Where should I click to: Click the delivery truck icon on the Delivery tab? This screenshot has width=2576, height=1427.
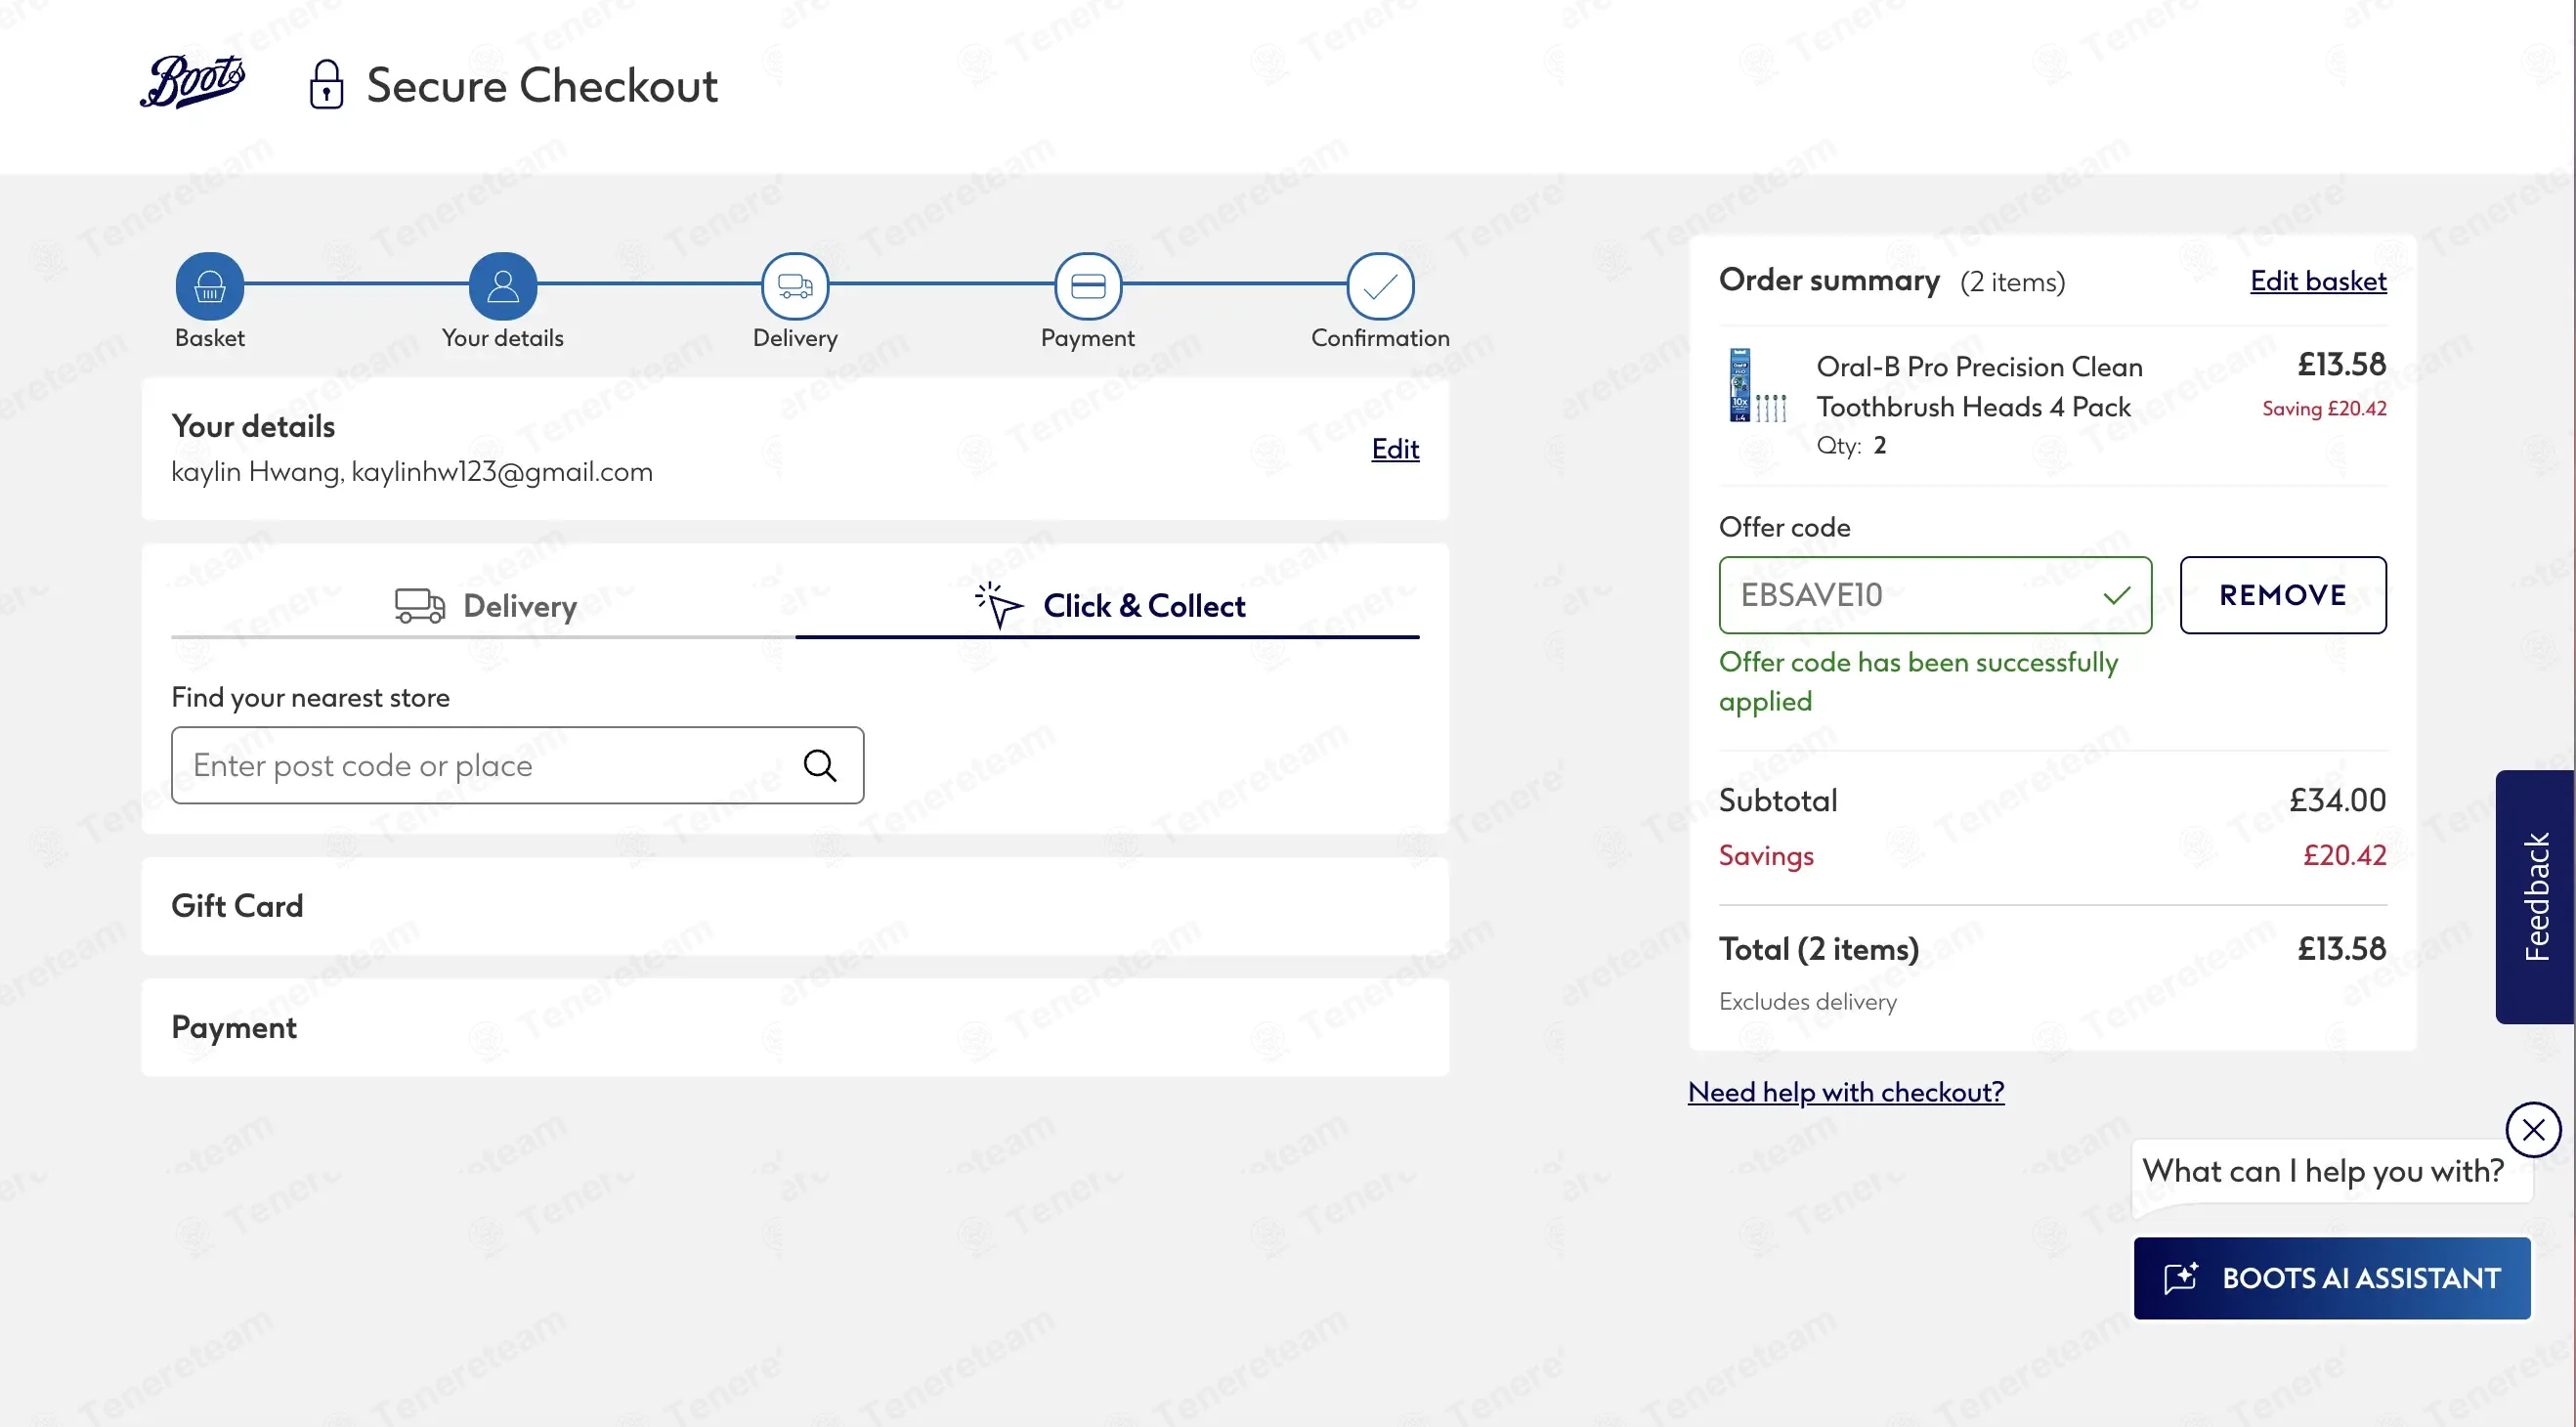pyautogui.click(x=419, y=605)
